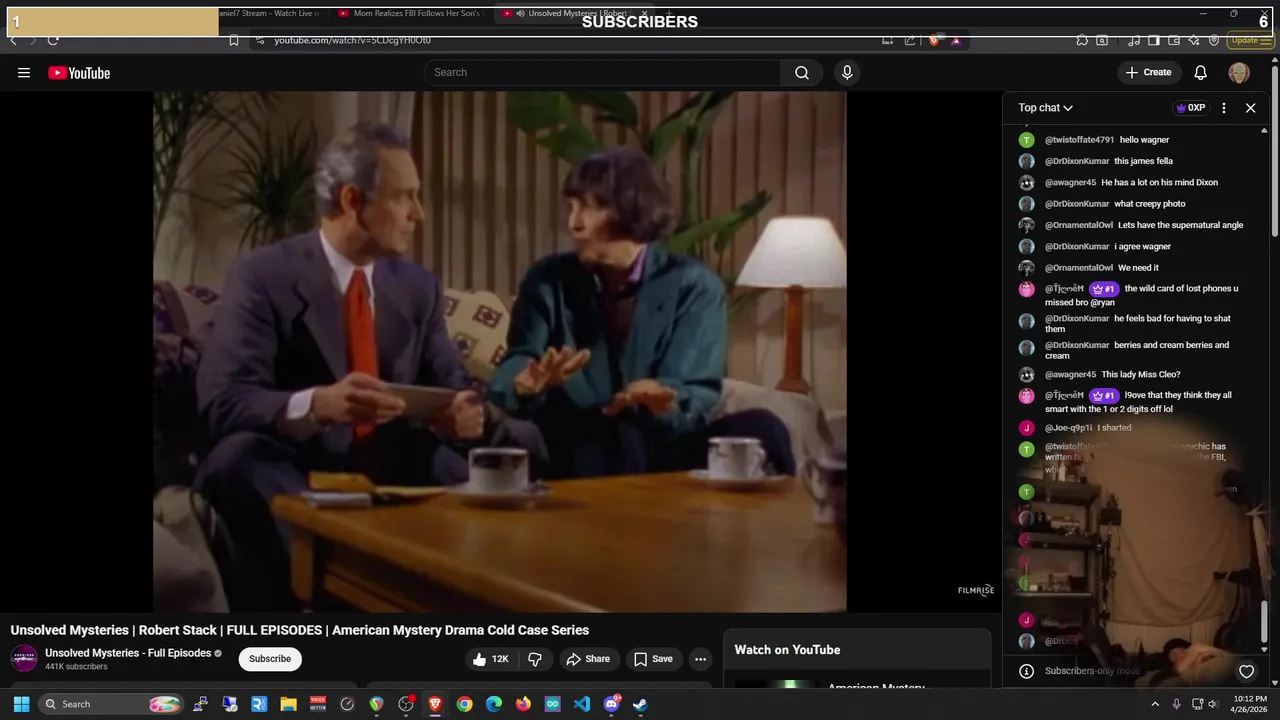Save the video to a playlist

pyautogui.click(x=653, y=659)
